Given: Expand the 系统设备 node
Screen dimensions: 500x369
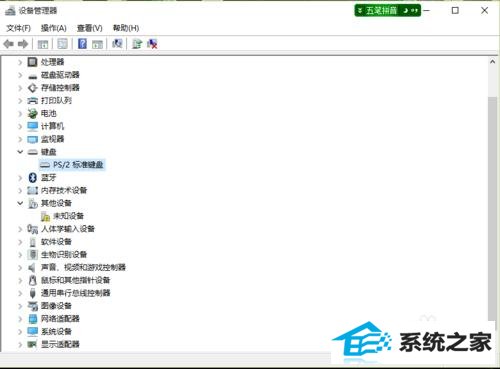Looking at the screenshot, I should point(20,332).
